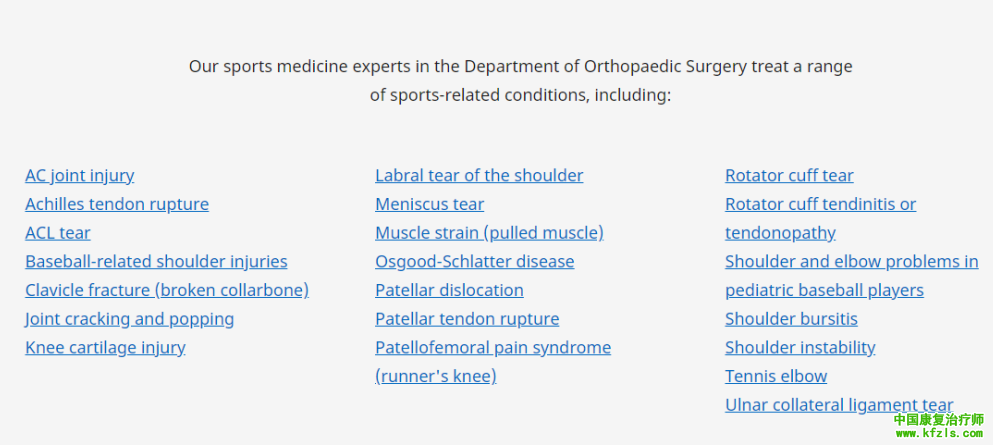The image size is (993, 445).
Task: Open the Knee cartilage injury link
Action: [x=105, y=347]
